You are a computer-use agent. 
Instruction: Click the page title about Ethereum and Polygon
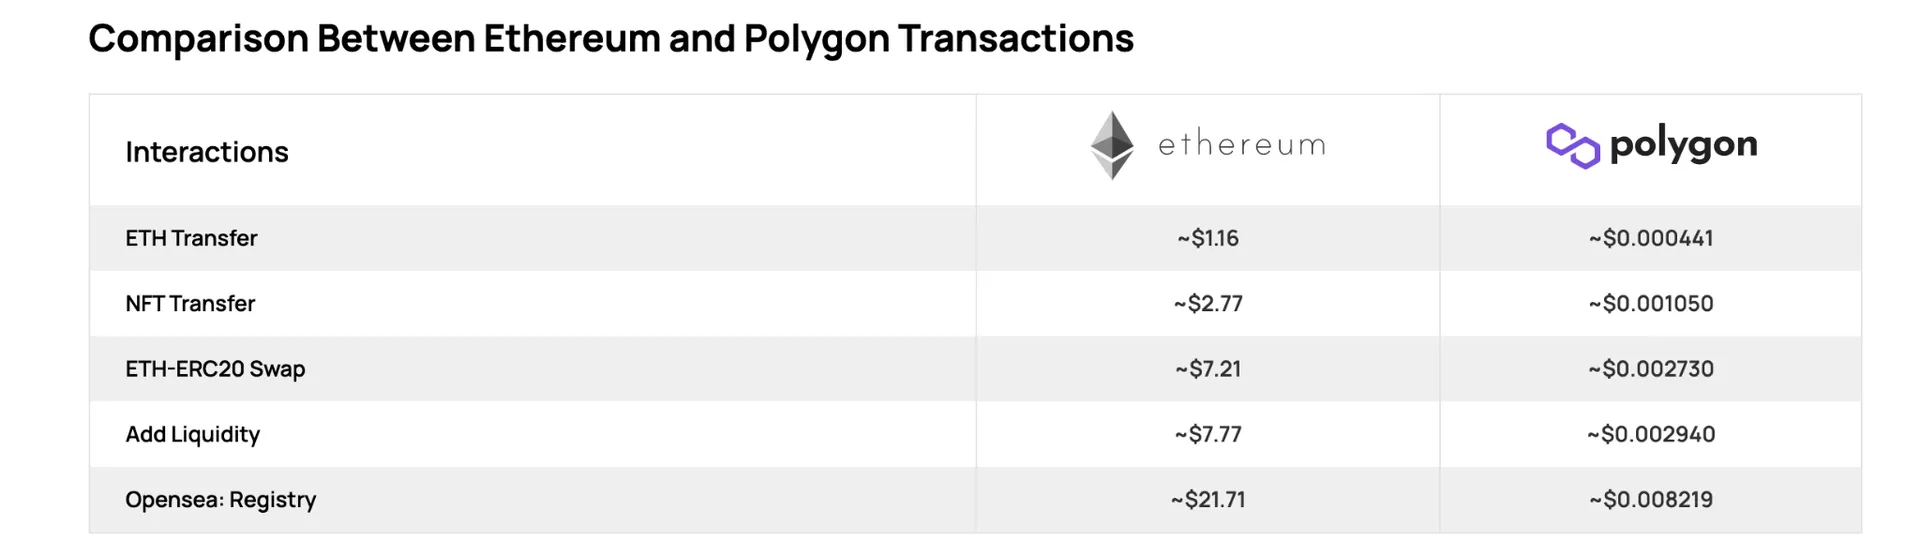point(611,38)
